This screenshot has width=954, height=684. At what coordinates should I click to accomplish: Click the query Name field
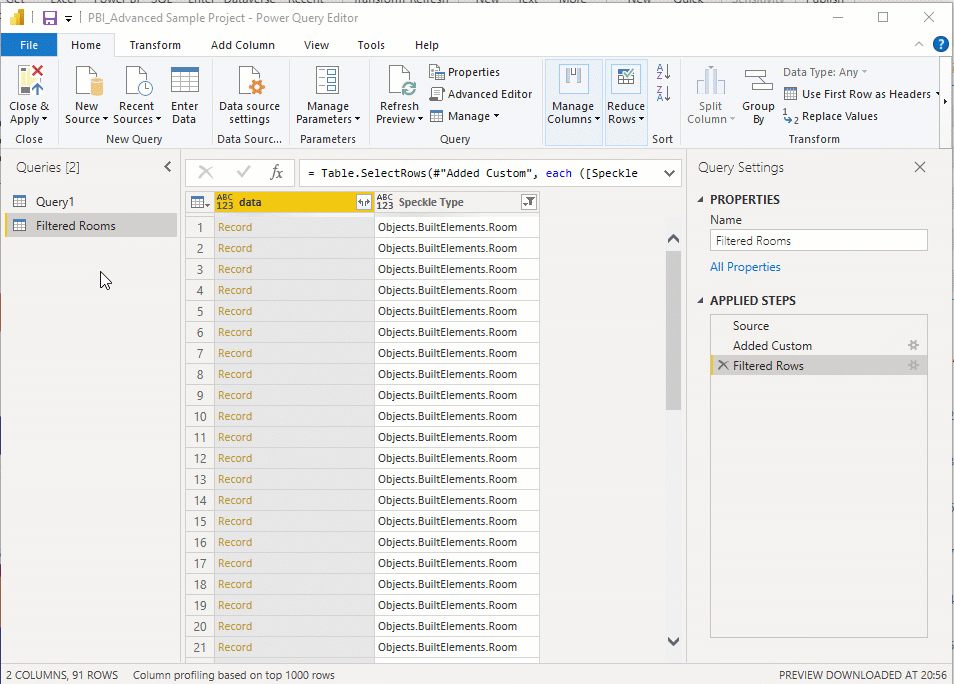(818, 240)
